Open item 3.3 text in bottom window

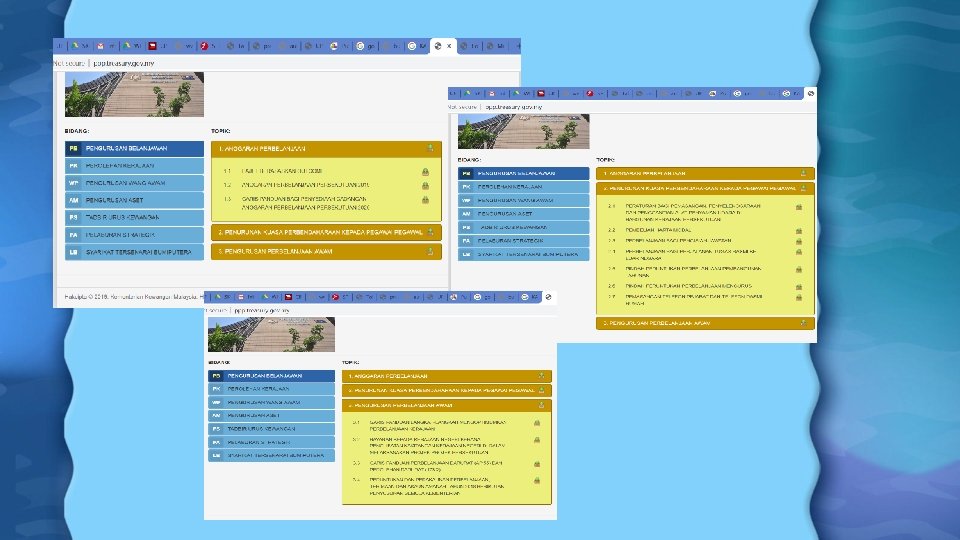pyautogui.click(x=435, y=466)
